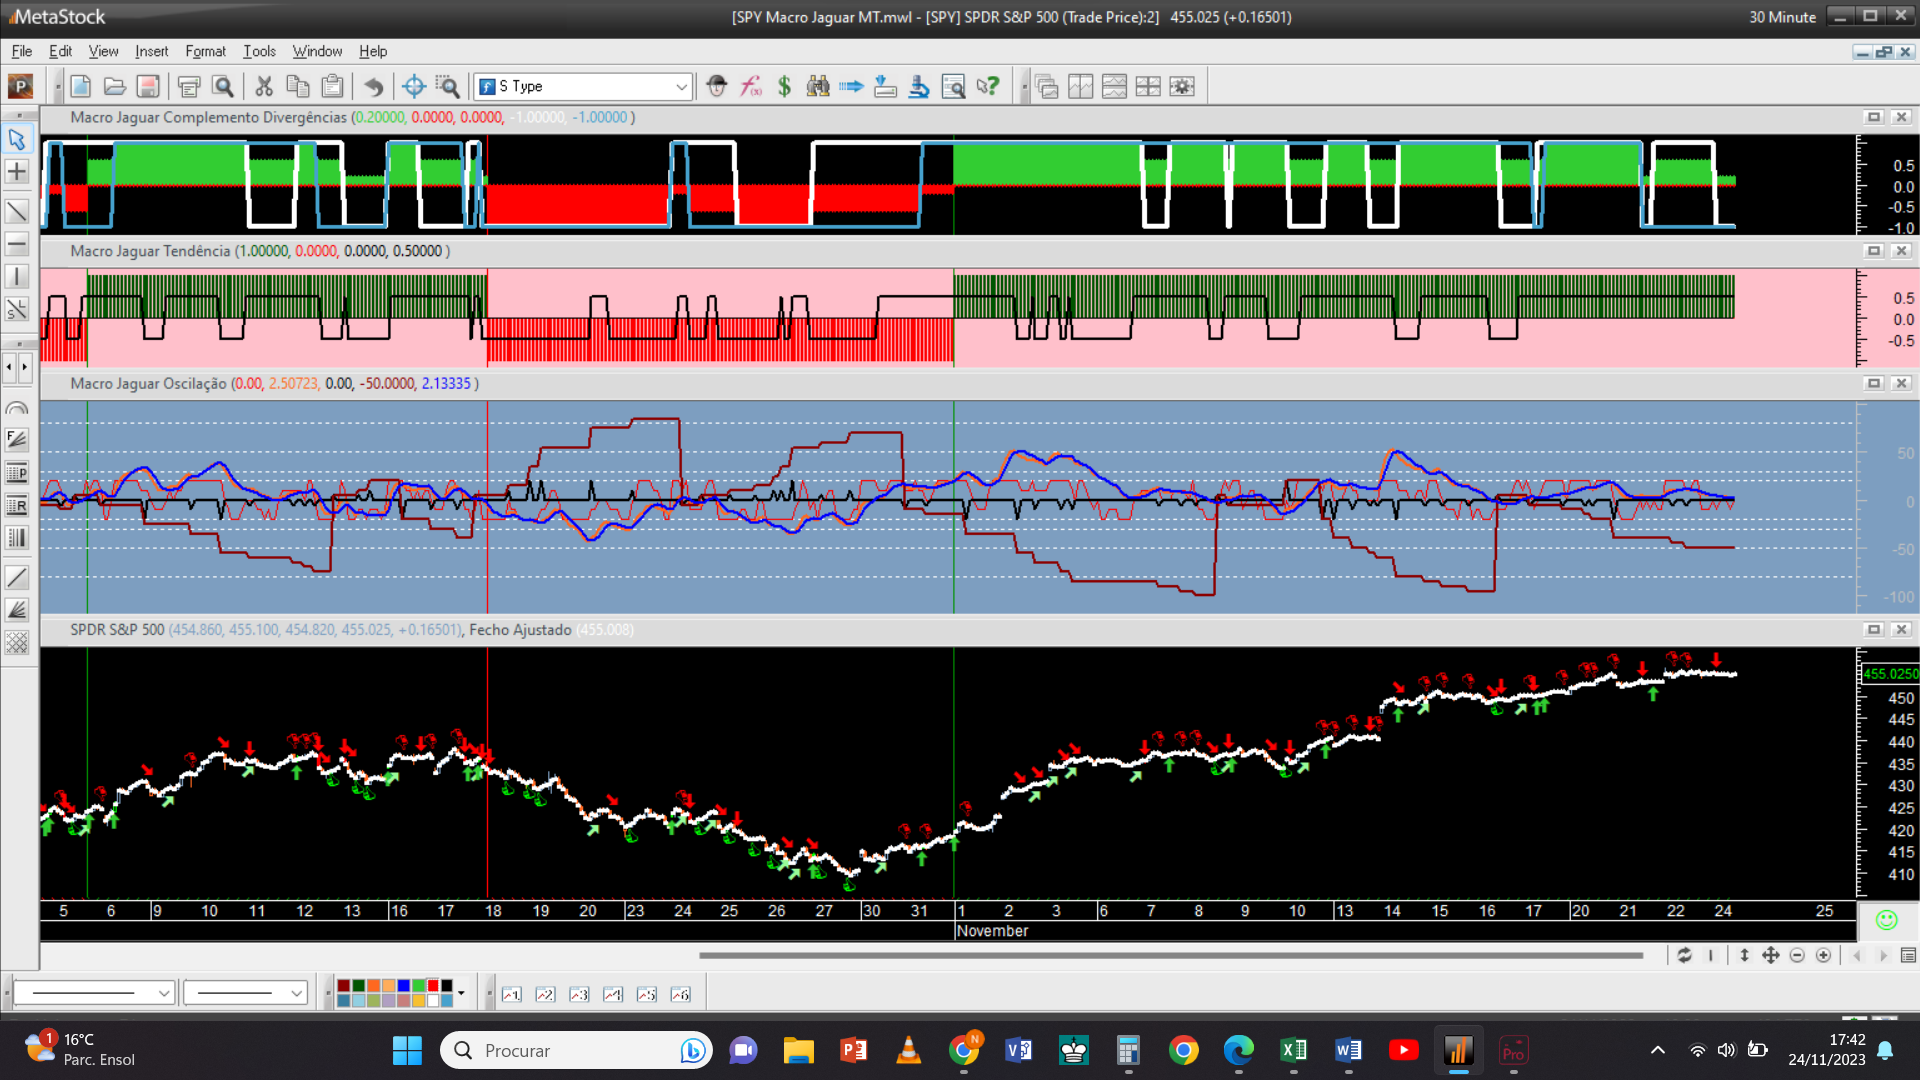This screenshot has width=1920, height=1080.
Task: Toggle chart layout button number 1
Action: (511, 994)
